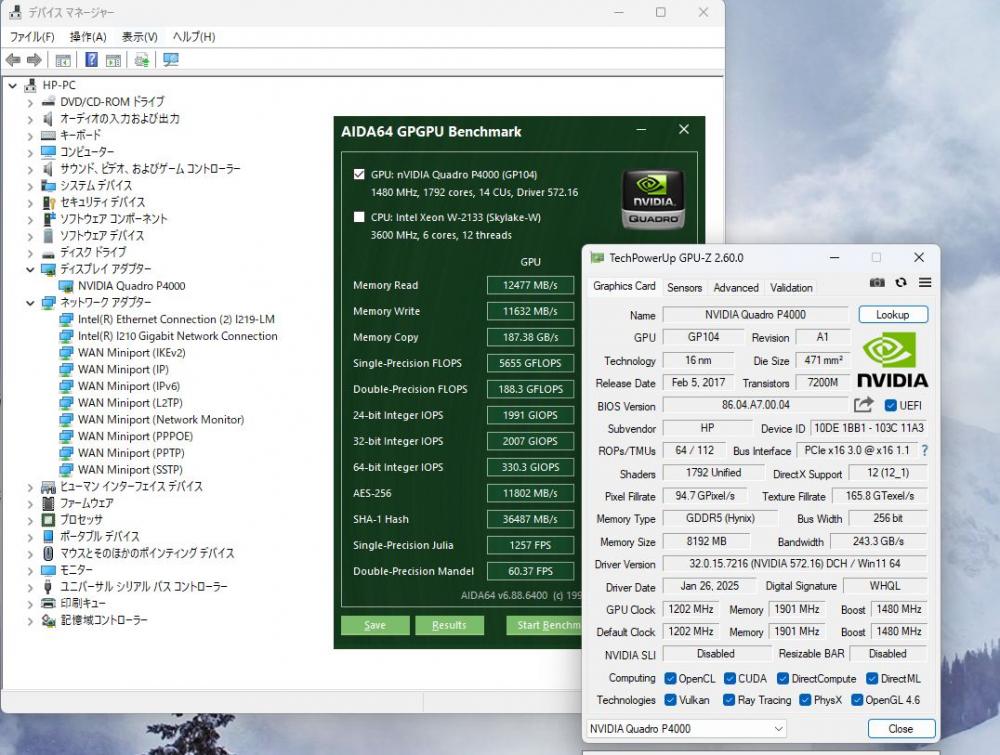The height and width of the screenshot is (755, 1000).
Task: Expand the プロセッサ node
Action: point(30,520)
